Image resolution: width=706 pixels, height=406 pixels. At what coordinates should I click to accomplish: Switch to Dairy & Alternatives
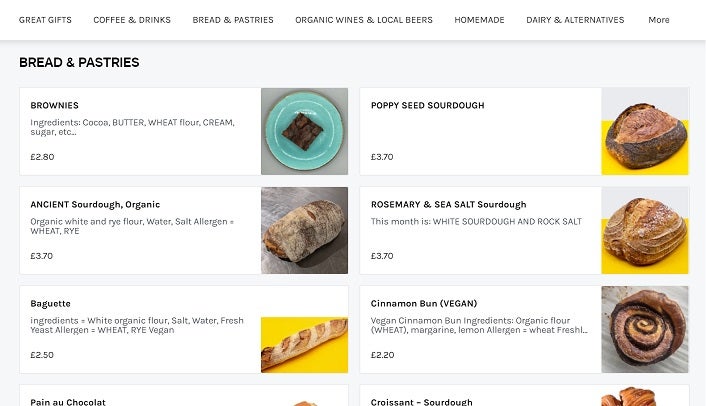click(575, 20)
